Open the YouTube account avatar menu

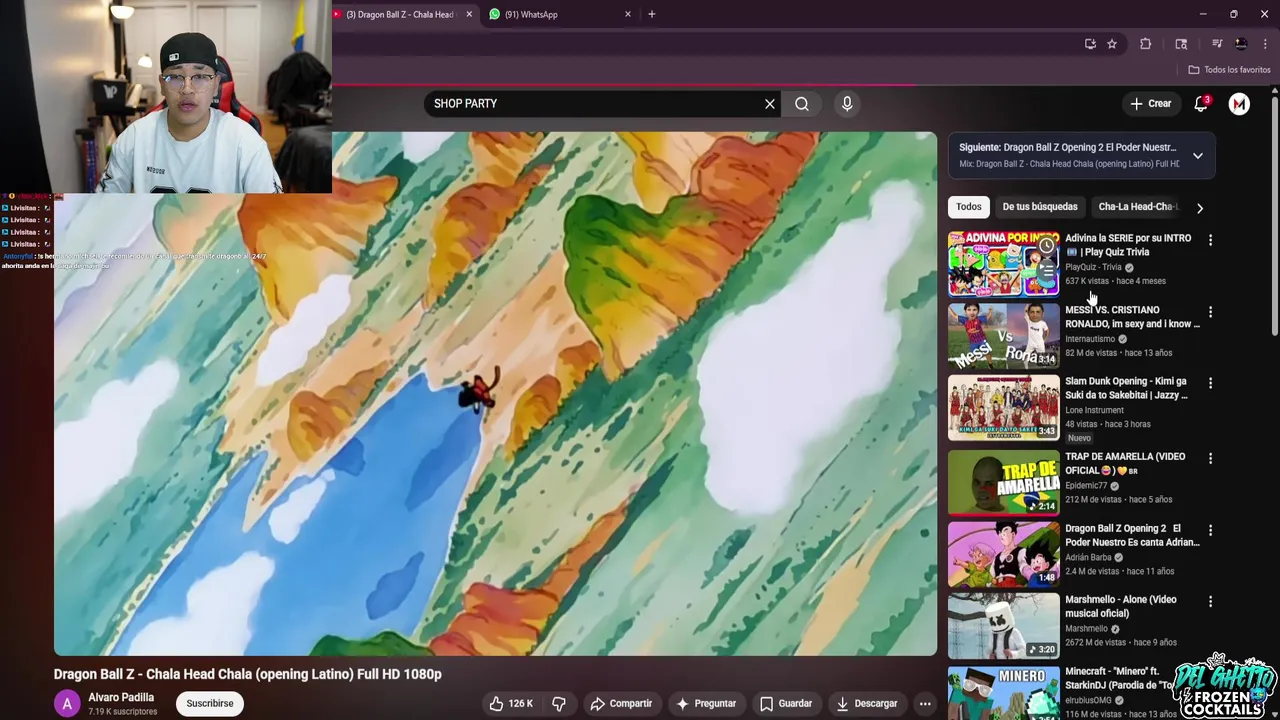tap(1239, 104)
